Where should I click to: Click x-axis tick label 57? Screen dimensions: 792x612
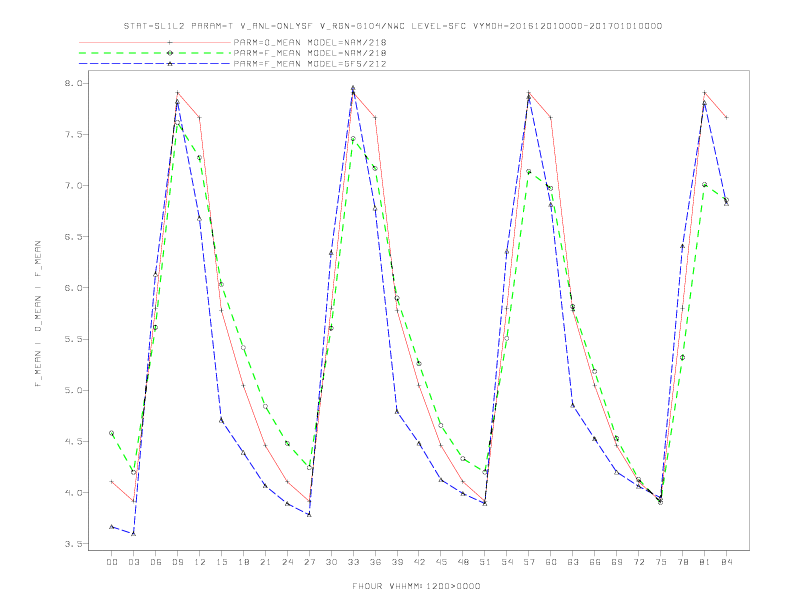[x=529, y=562]
